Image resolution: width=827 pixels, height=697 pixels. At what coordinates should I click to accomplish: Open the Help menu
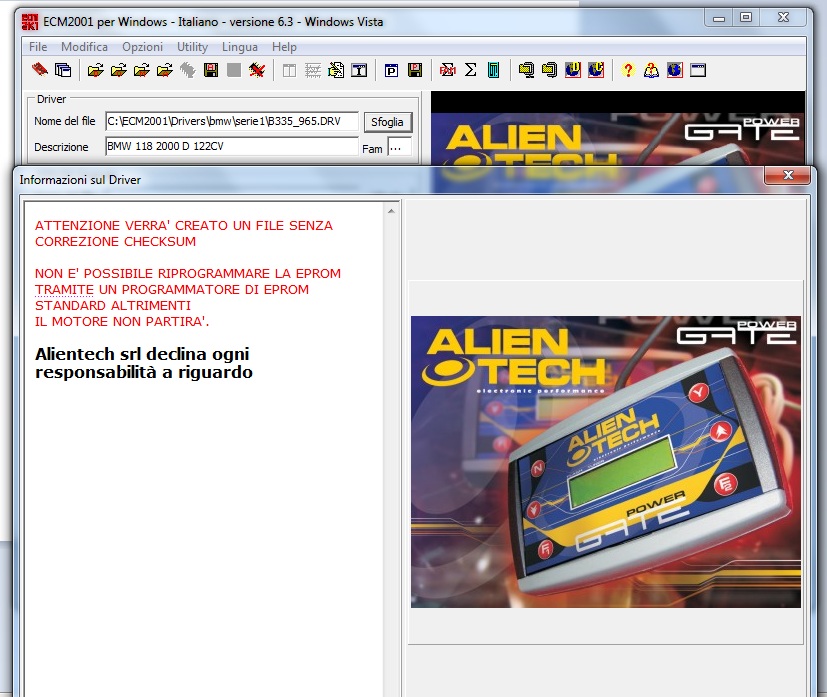pyautogui.click(x=284, y=47)
